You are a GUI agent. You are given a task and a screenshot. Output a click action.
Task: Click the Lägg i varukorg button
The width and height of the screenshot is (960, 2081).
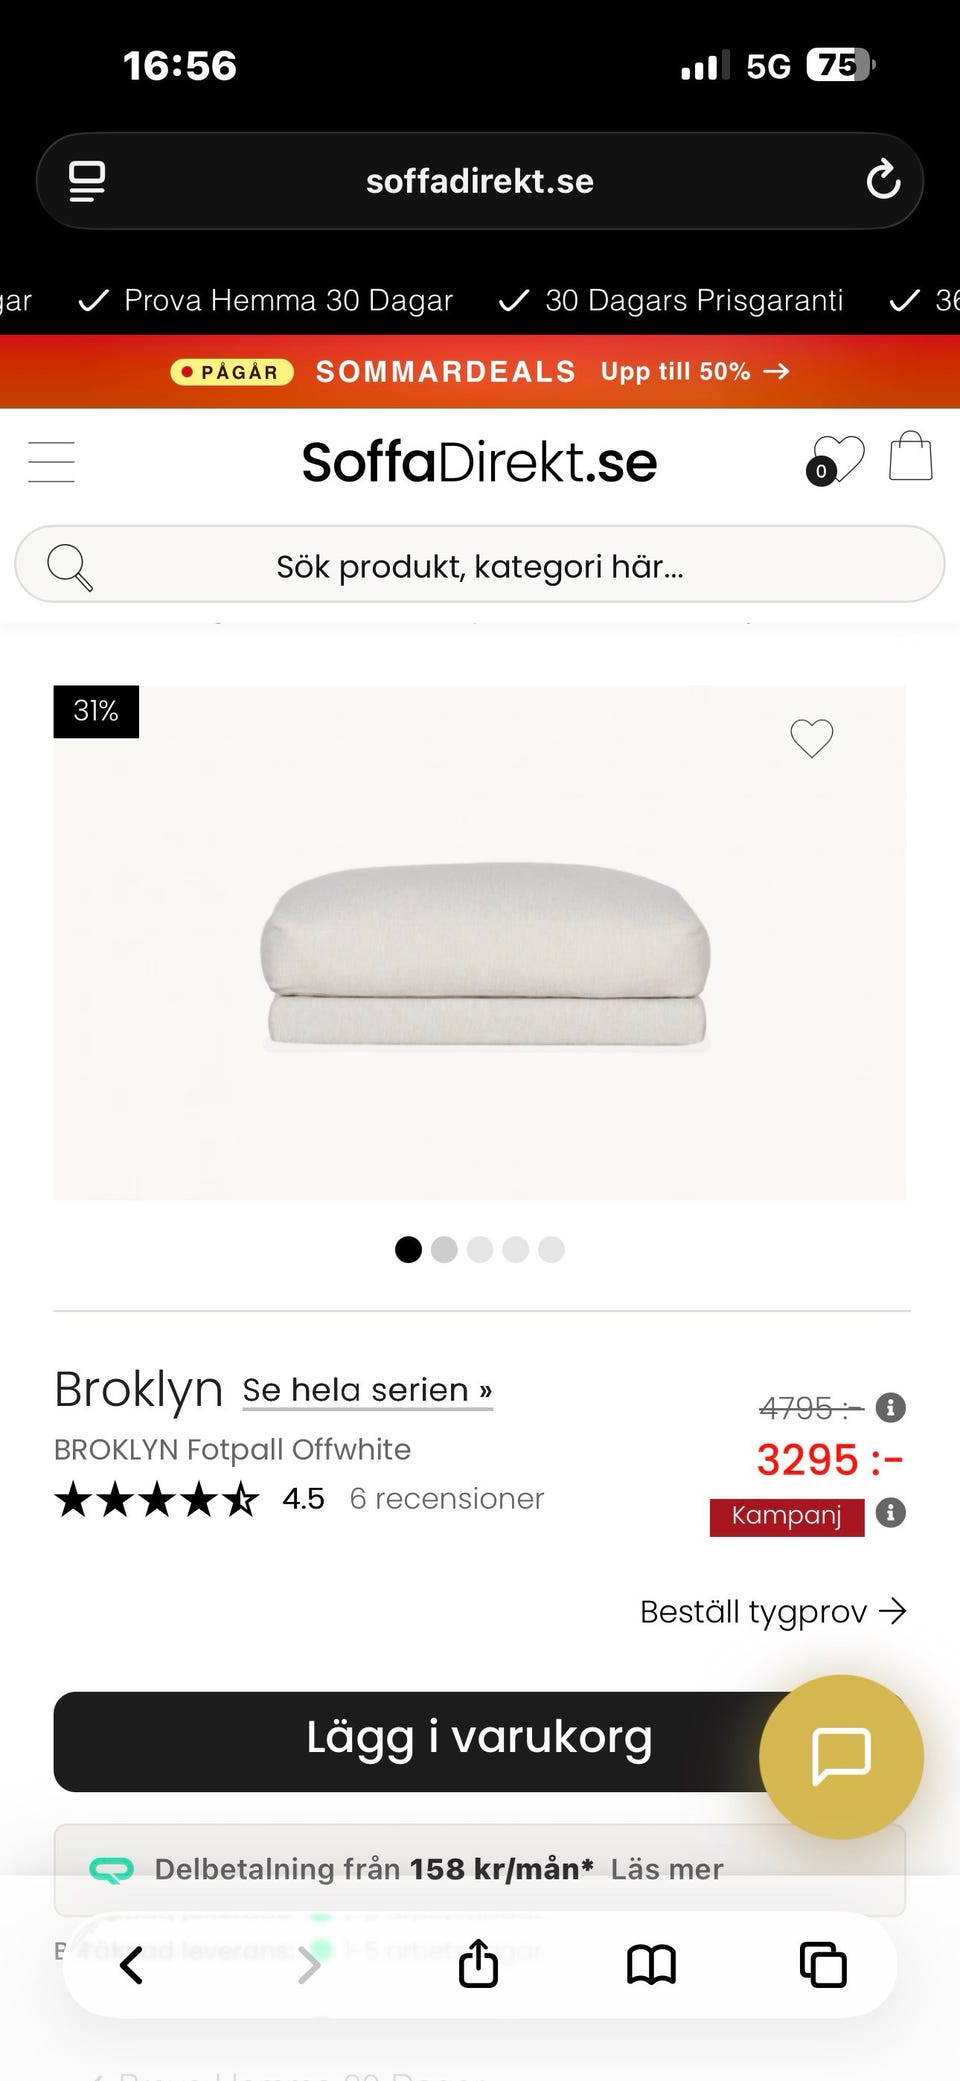pos(480,1741)
